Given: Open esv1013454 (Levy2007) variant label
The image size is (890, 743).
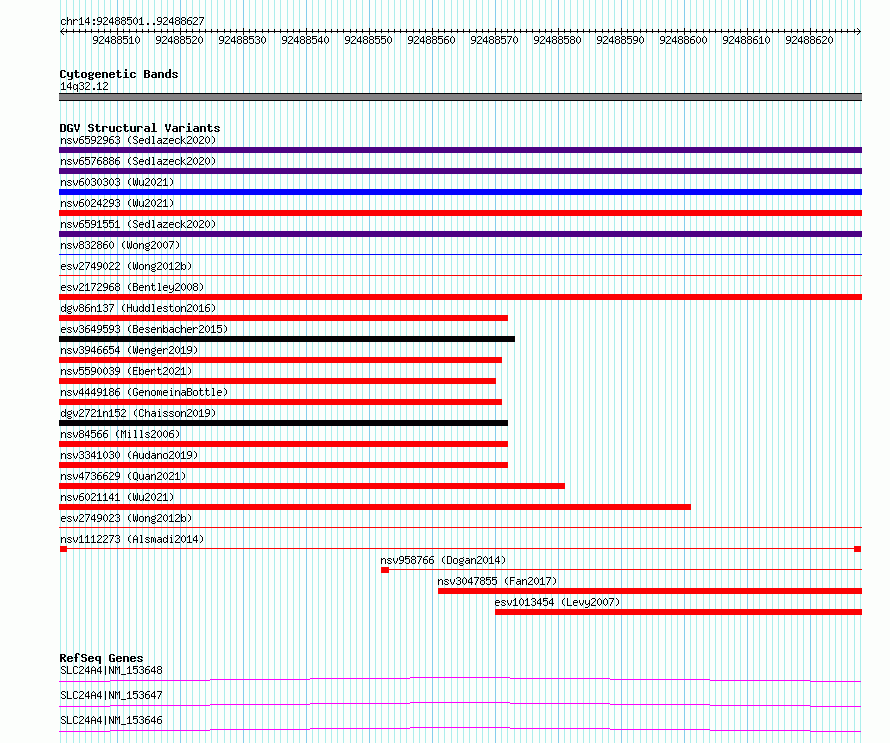Looking at the screenshot, I should 557,602.
